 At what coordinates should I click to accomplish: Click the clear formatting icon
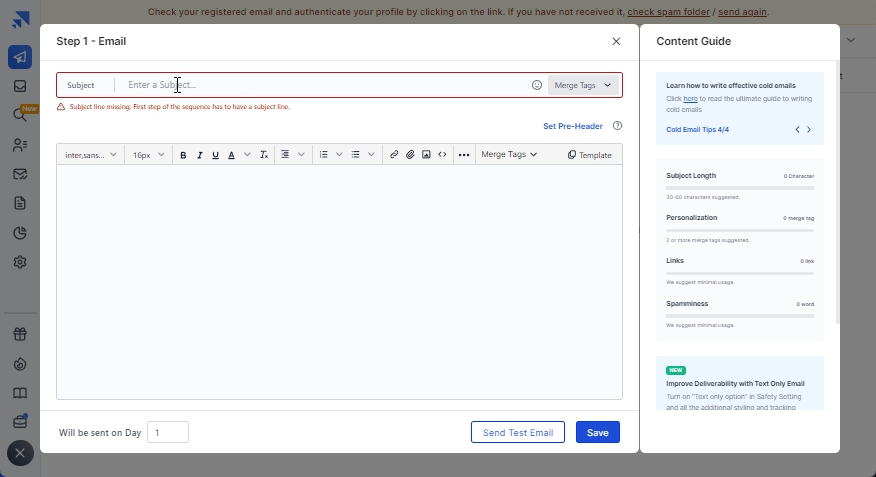(263, 155)
